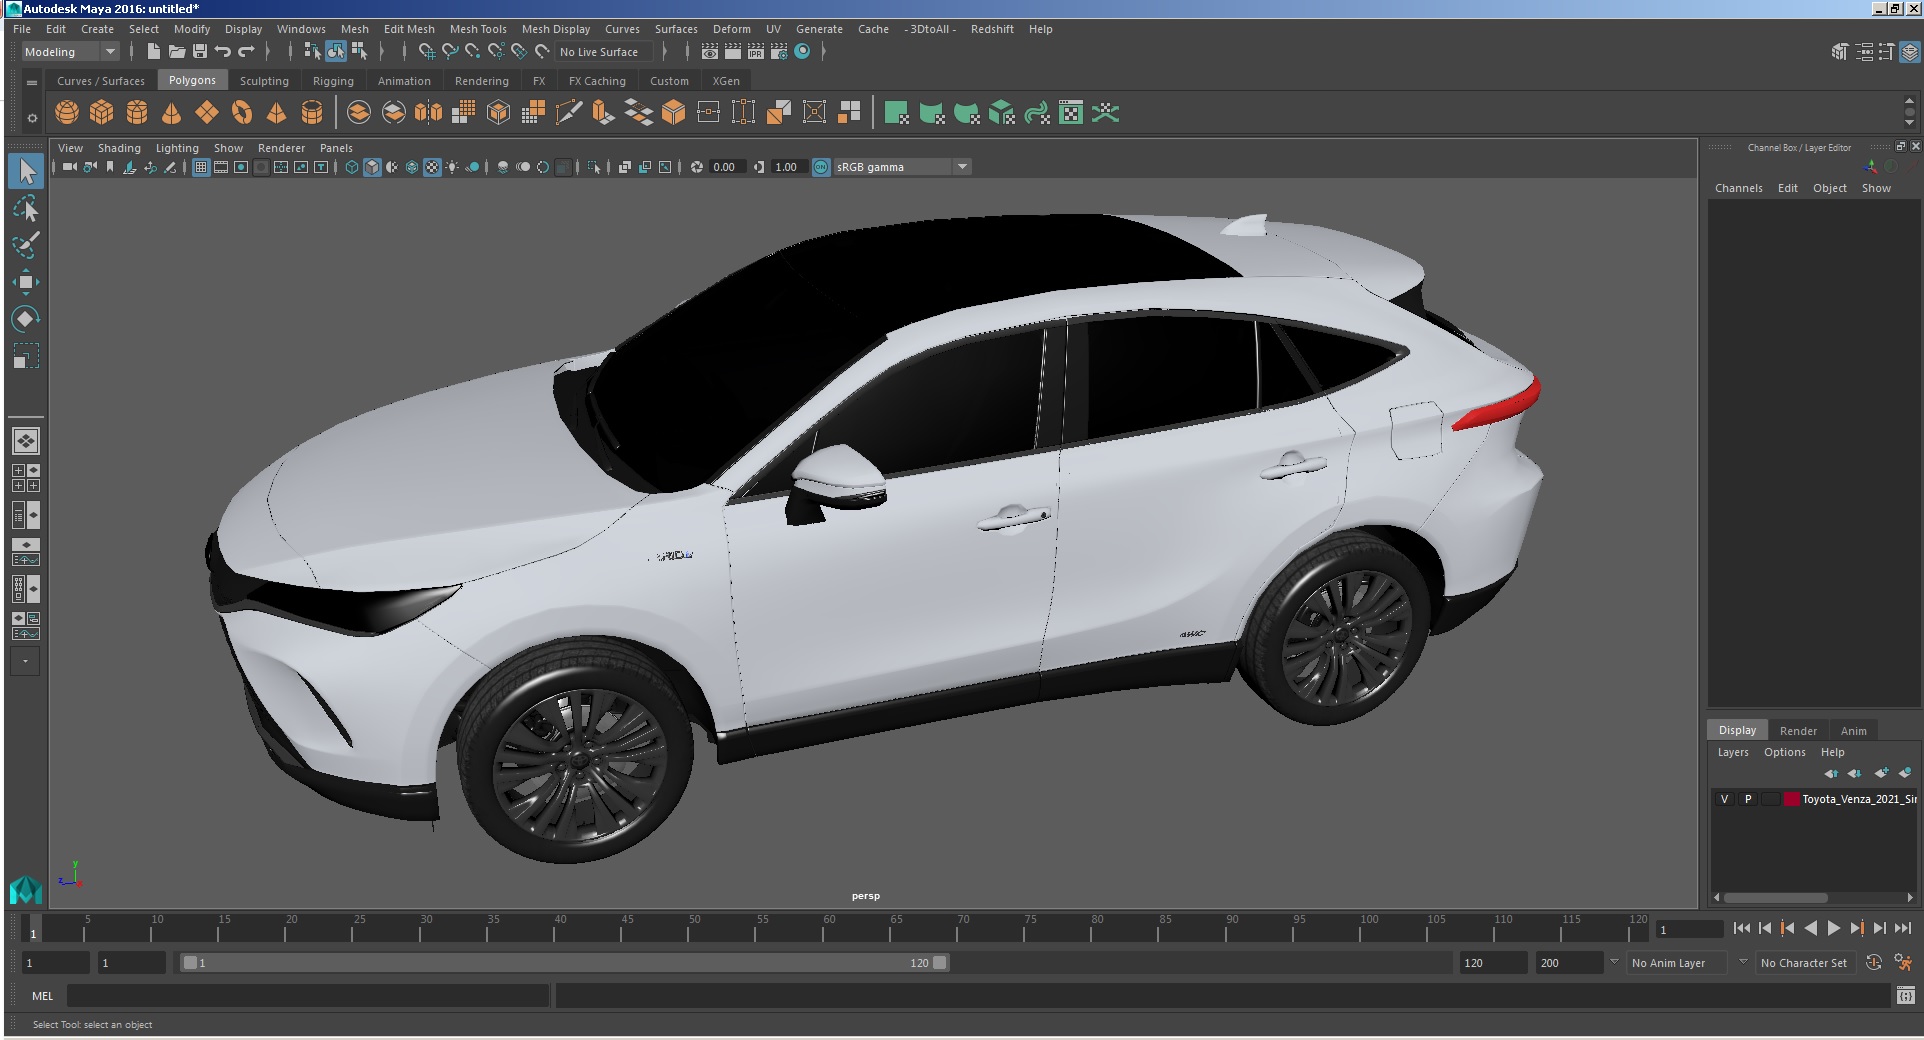Toggle wireframe shading in viewport

pos(352,167)
